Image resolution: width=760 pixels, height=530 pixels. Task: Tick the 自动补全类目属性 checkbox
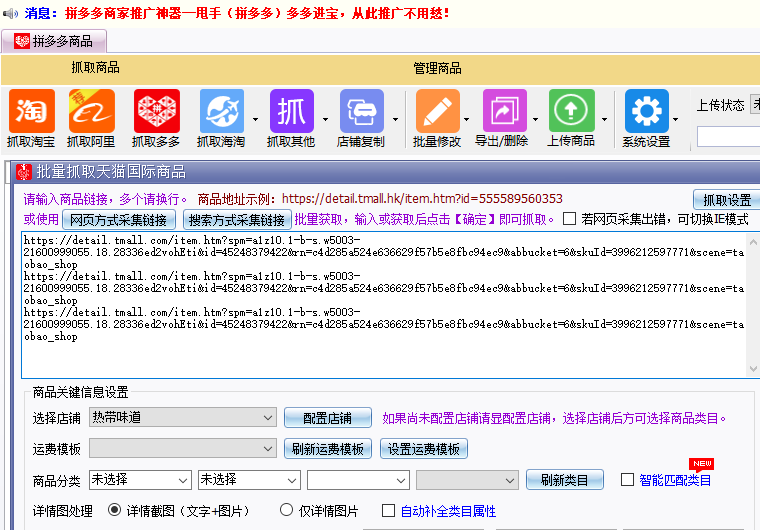[x=388, y=511]
